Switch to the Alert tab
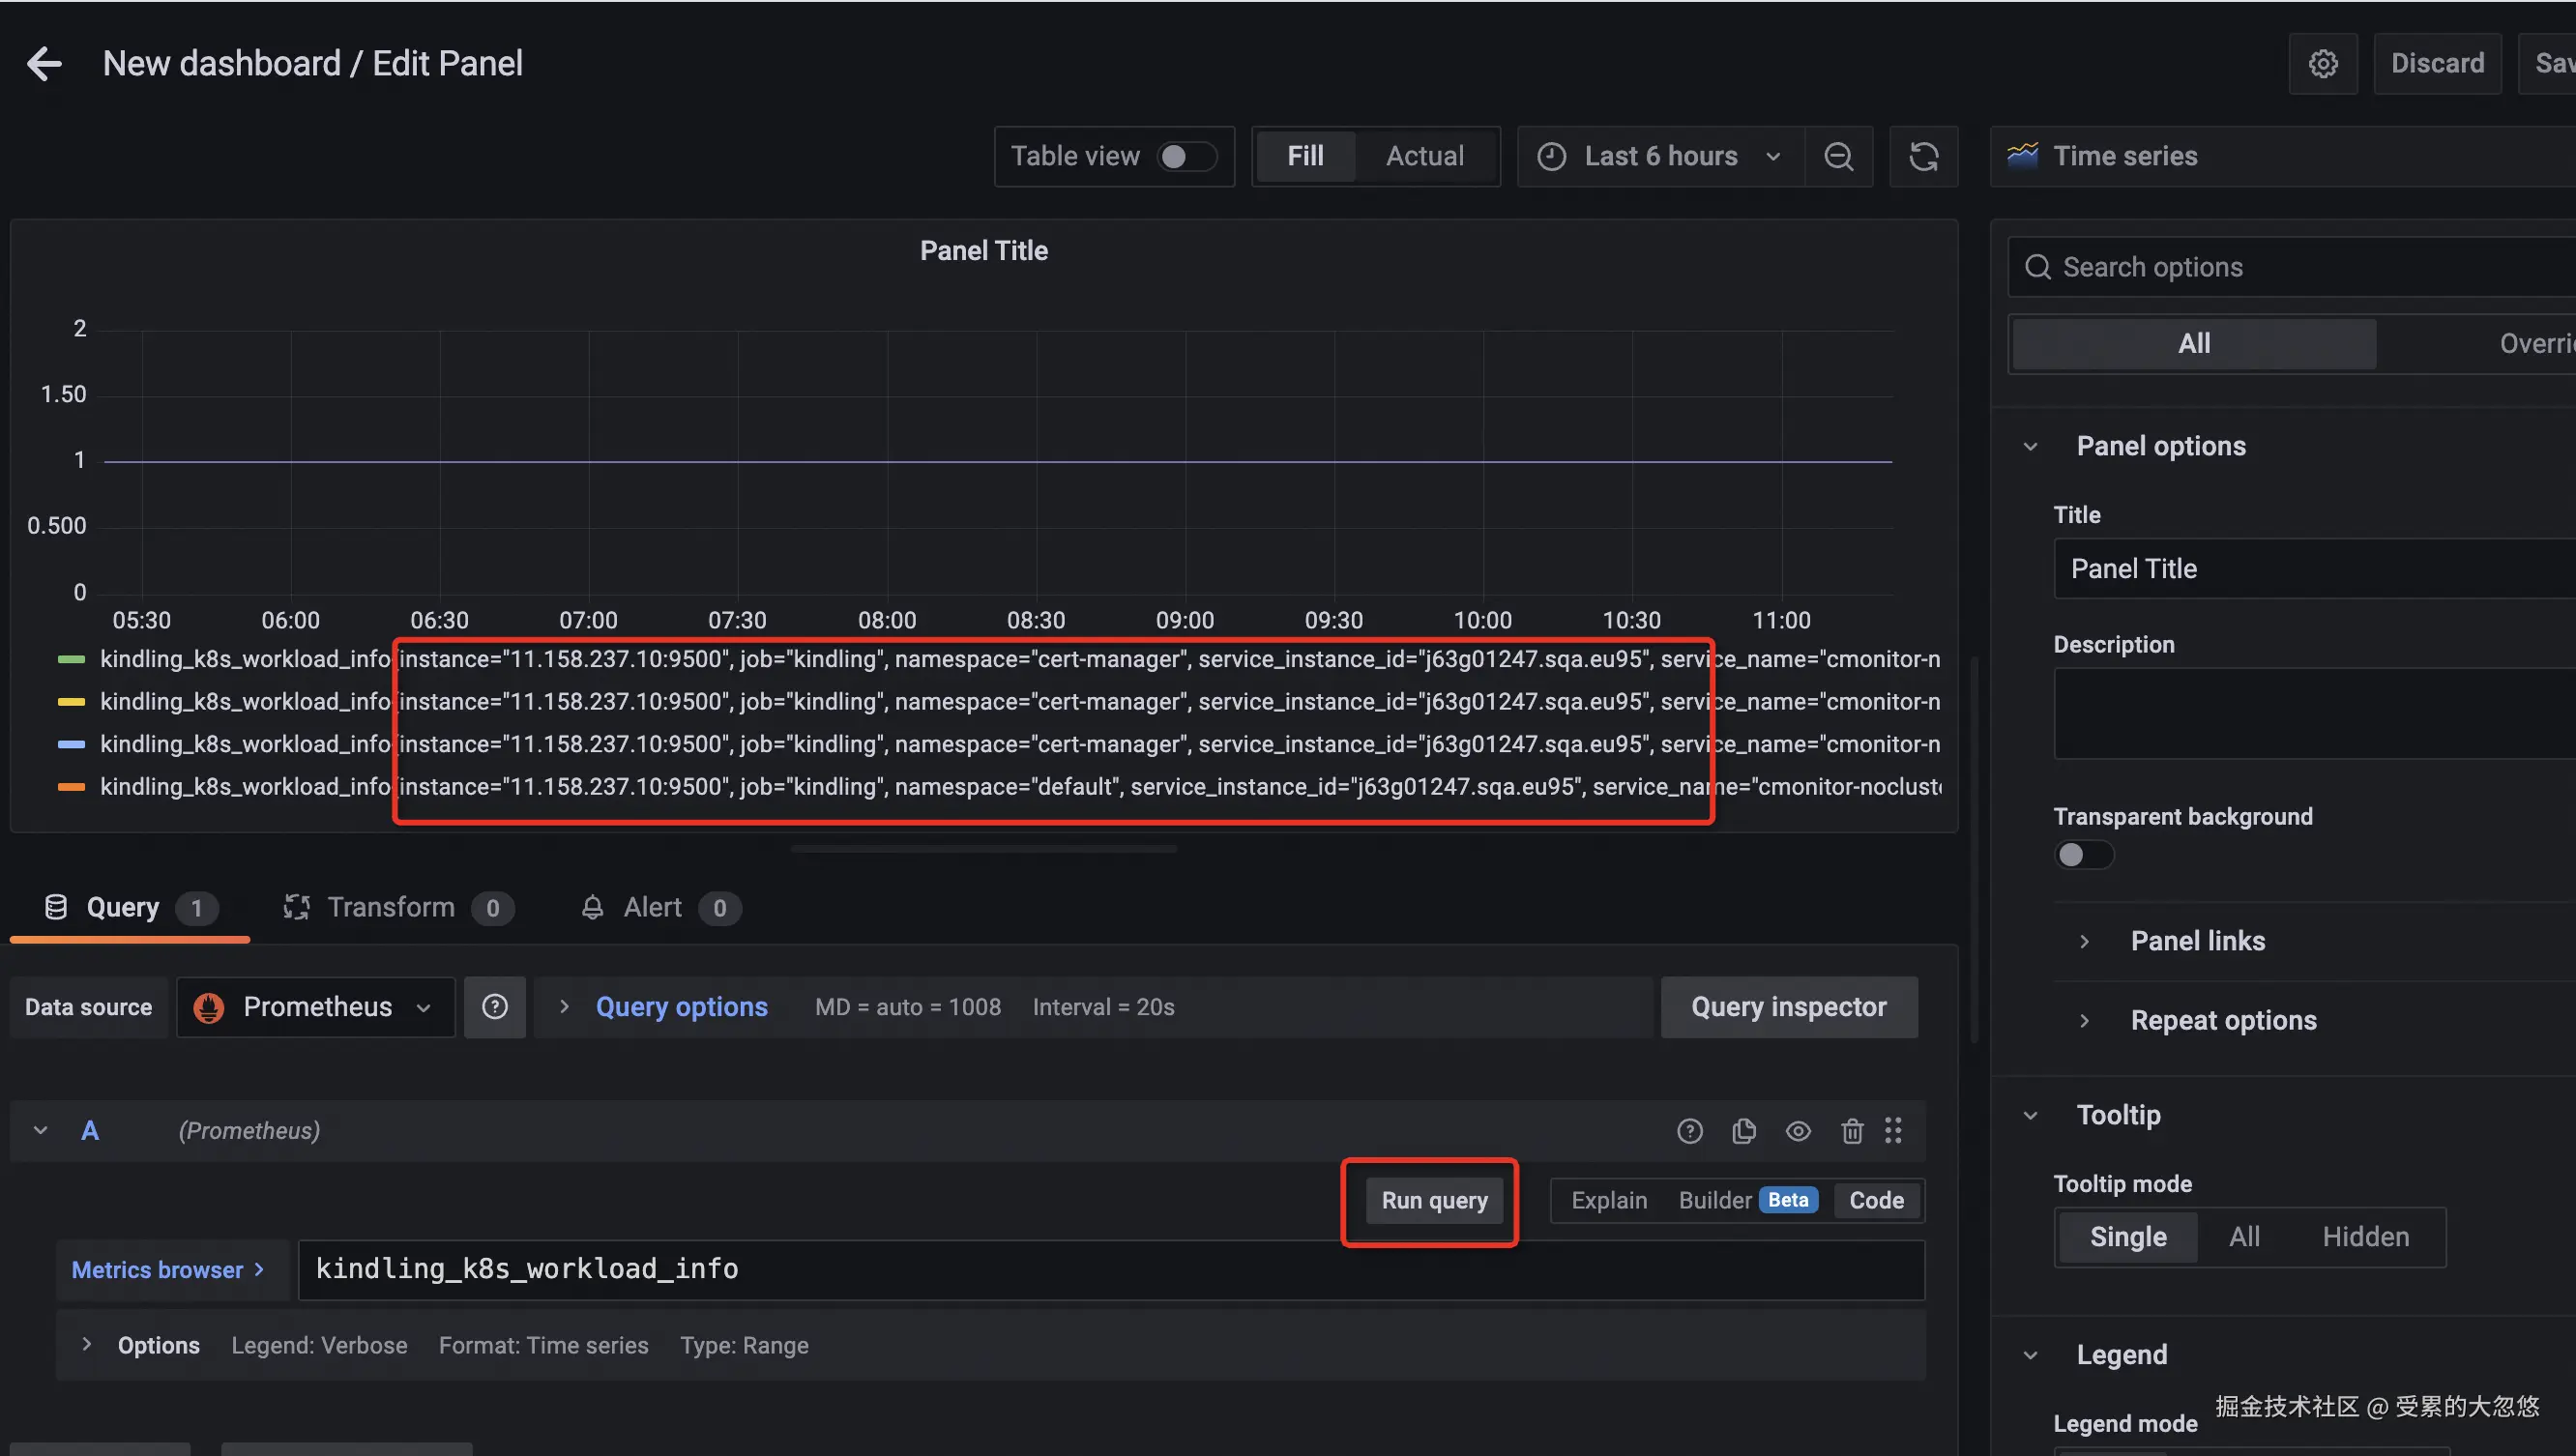Screen dimensions: 2576x1456 pyautogui.click(x=652, y=907)
